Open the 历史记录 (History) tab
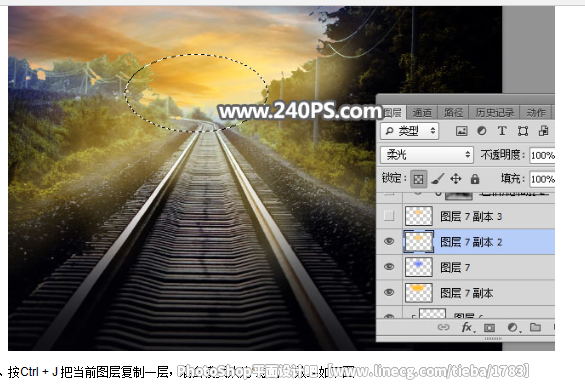Screen dimensions: 585x390 click(x=495, y=112)
